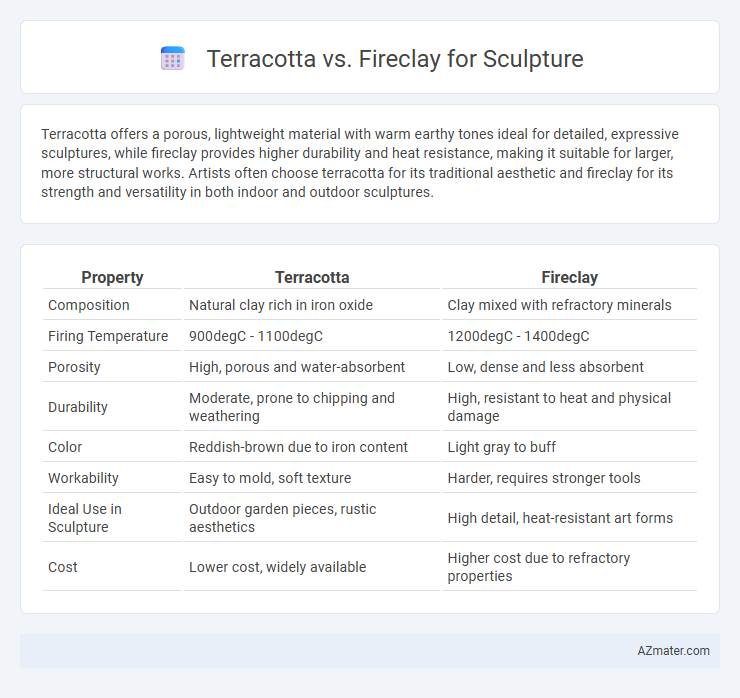Click the Workability row label
This screenshot has width=740, height=698.
tap(83, 478)
